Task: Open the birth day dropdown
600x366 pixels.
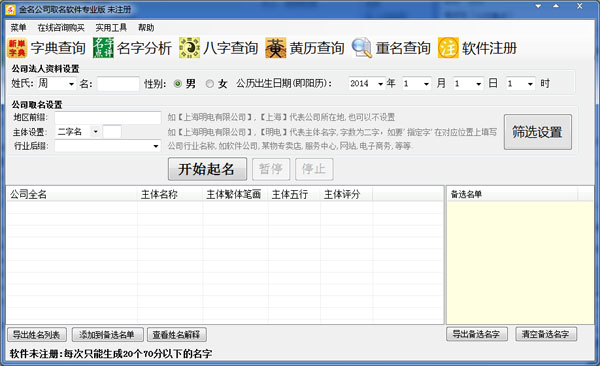Action: click(478, 84)
